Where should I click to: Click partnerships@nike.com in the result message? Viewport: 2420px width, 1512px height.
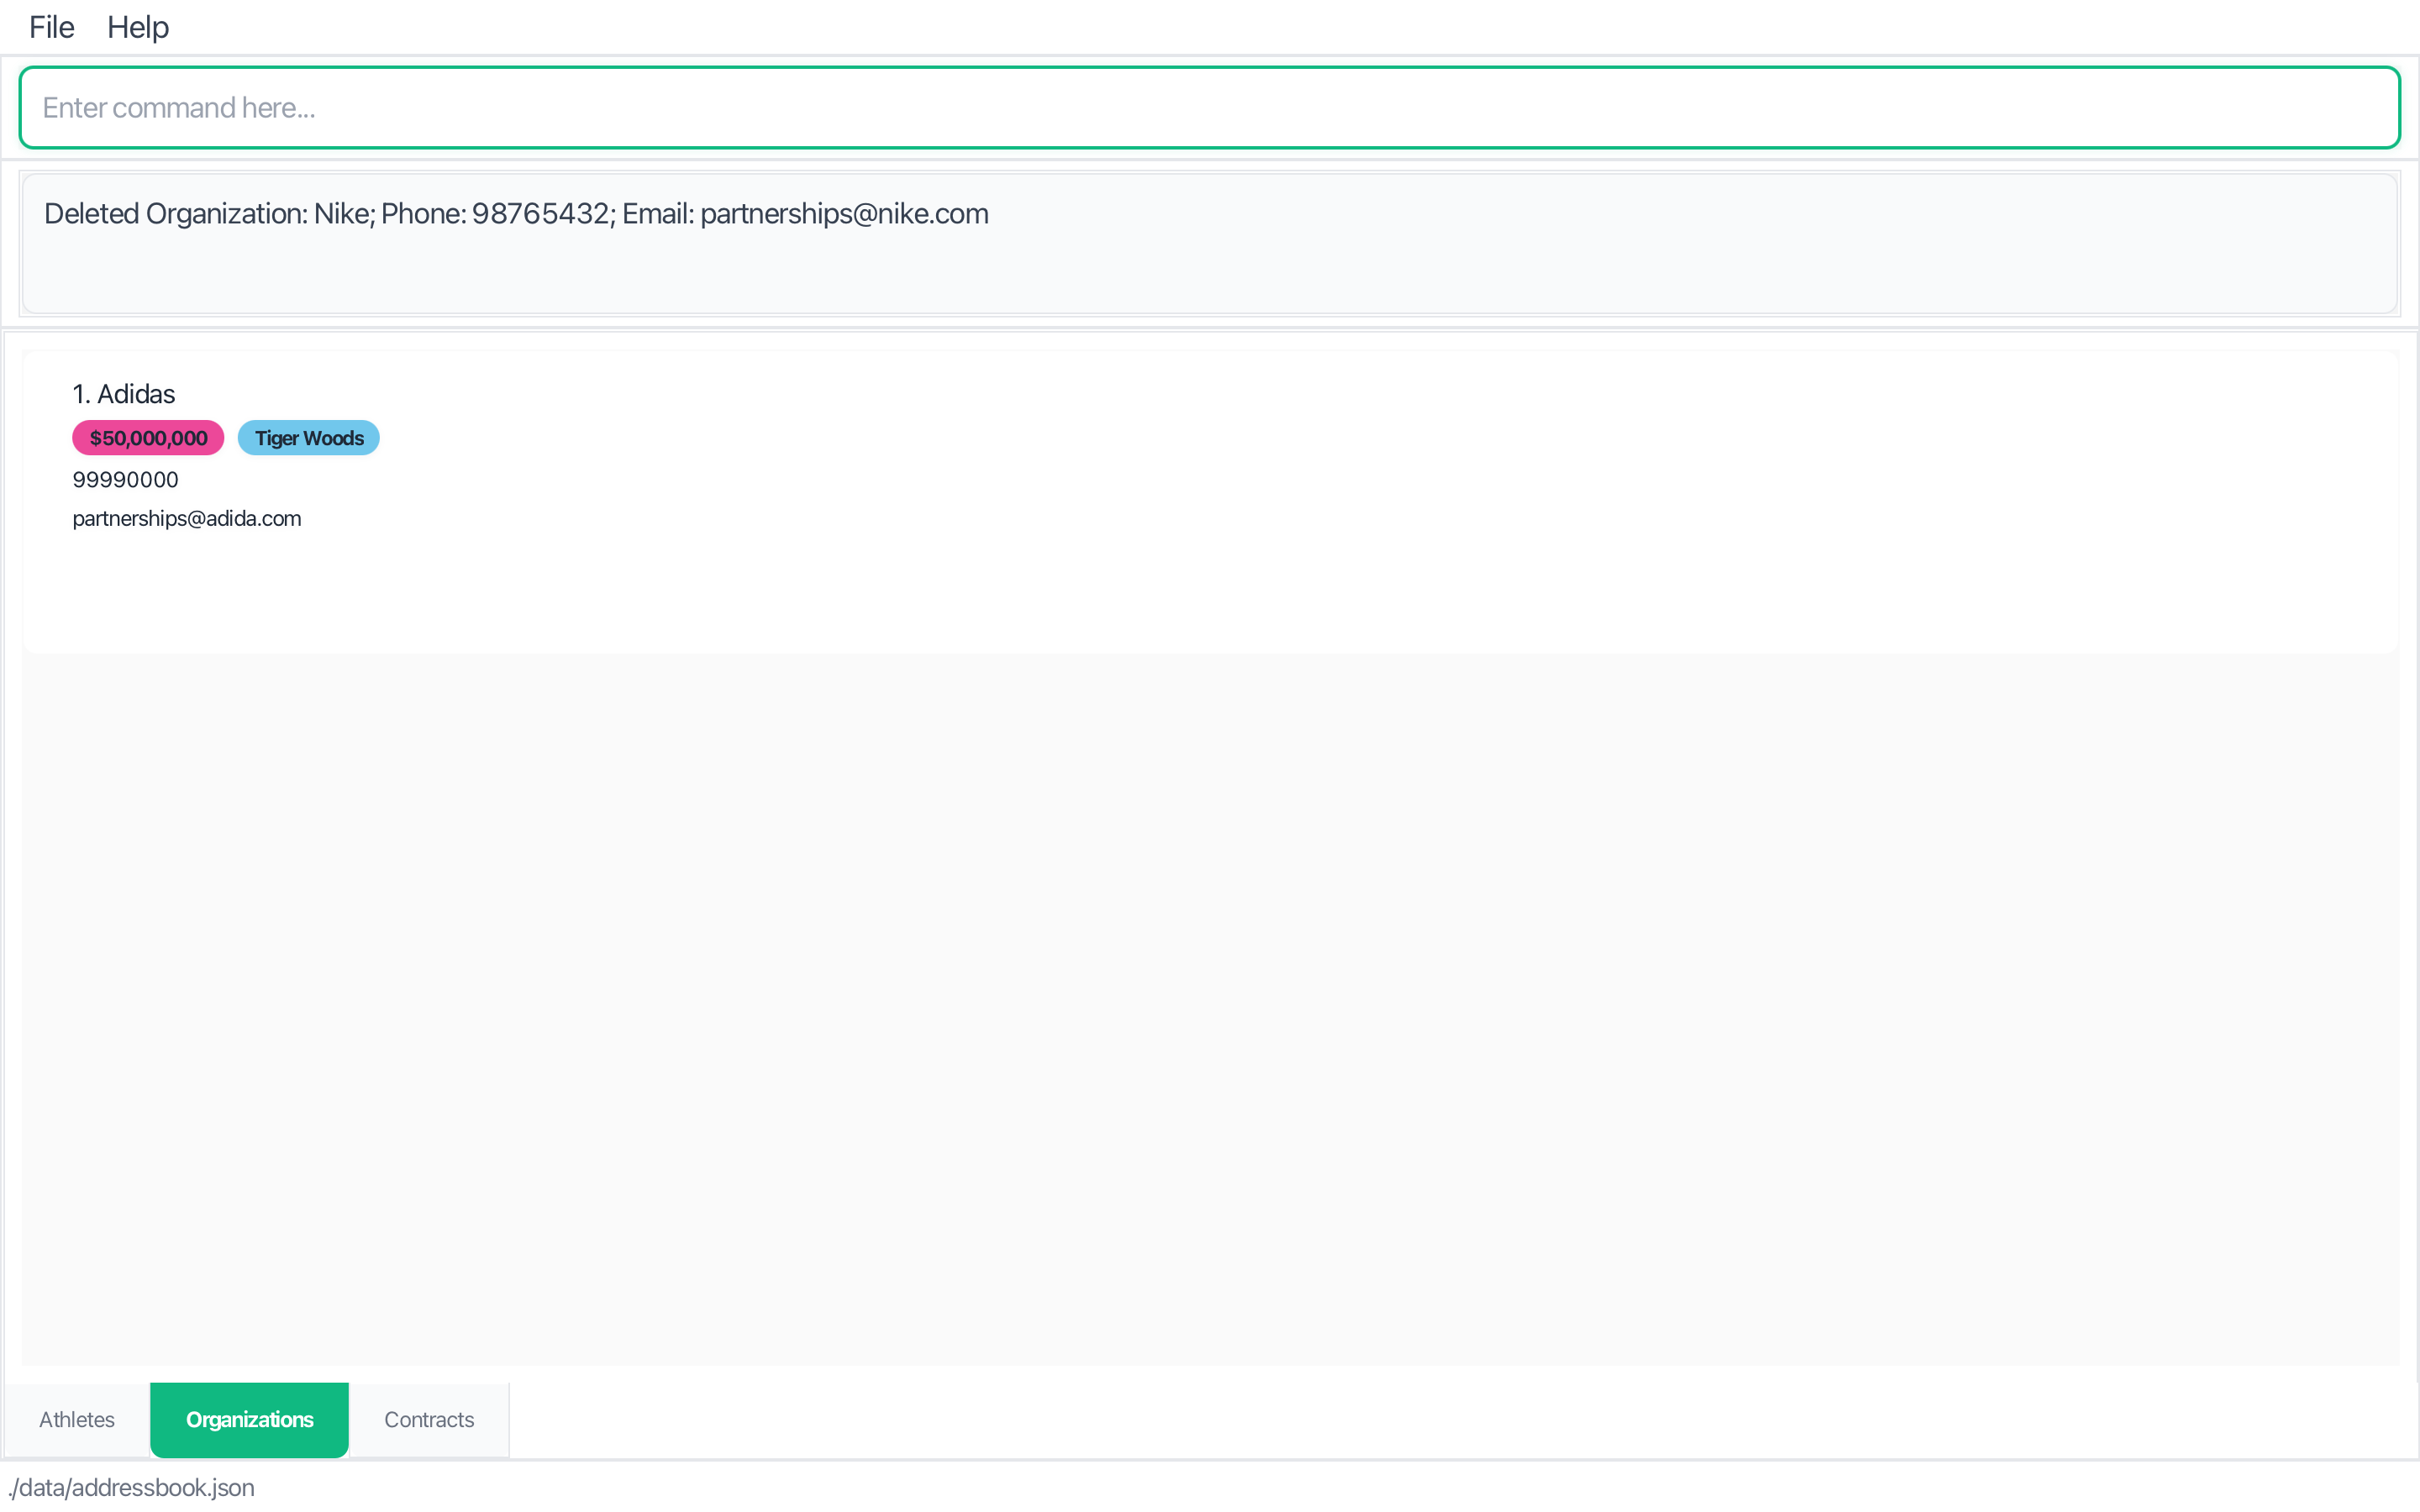tap(844, 214)
